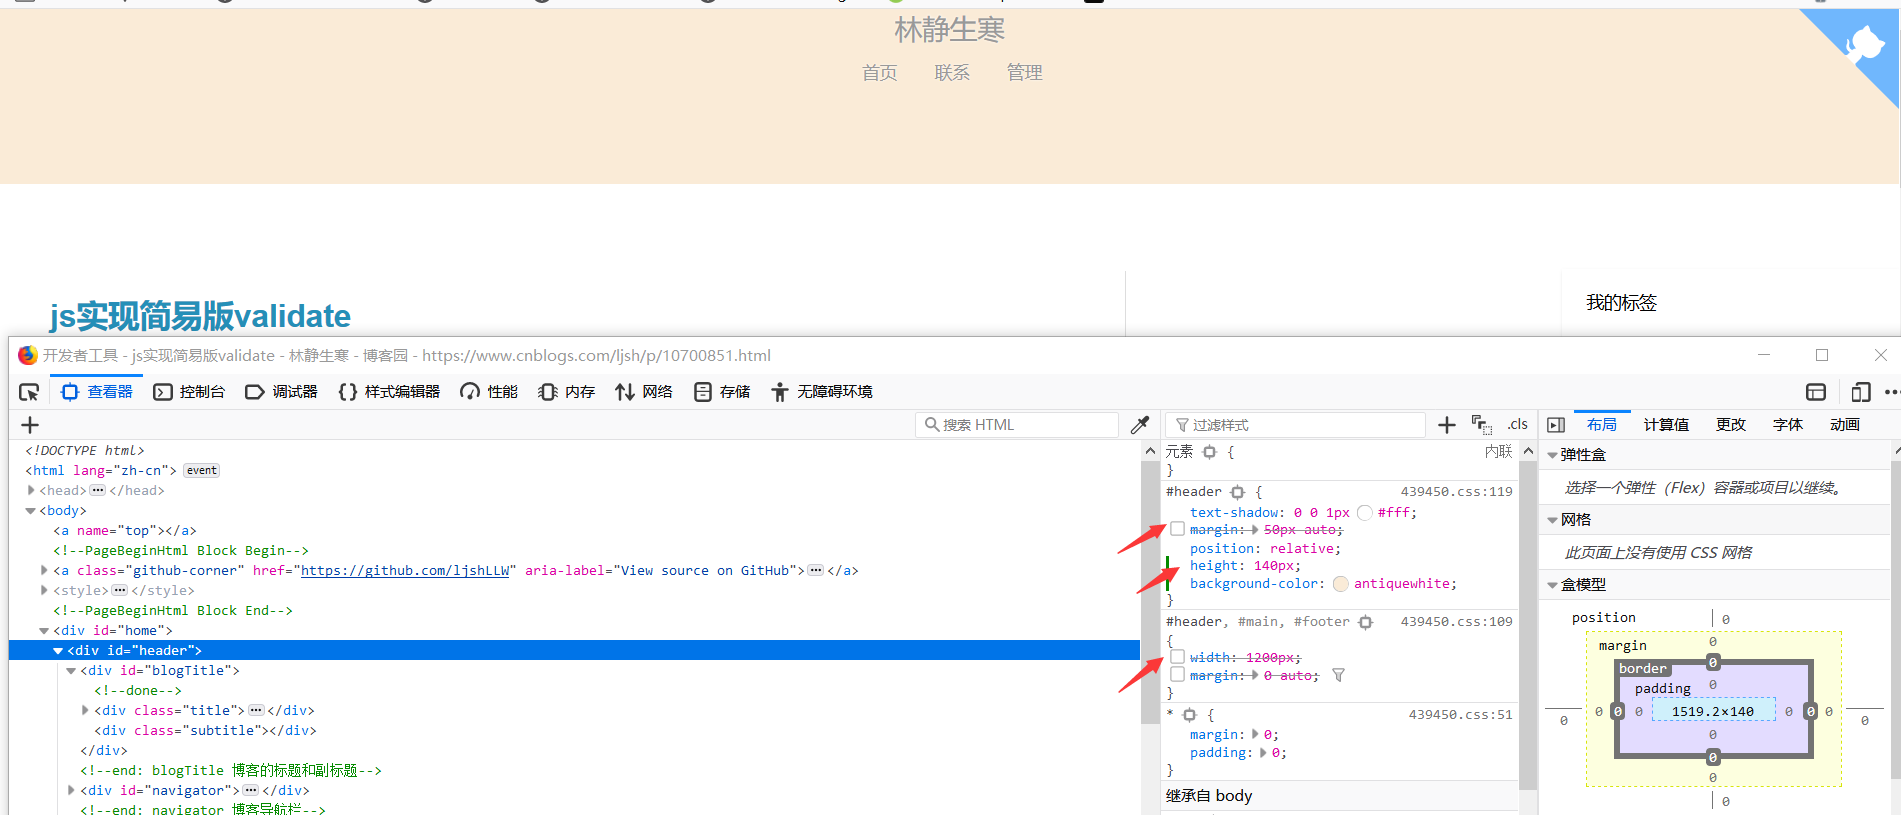Image resolution: width=1901 pixels, height=815 pixels.
Task: Expand ellipsis badge of div class title
Action: 256,711
